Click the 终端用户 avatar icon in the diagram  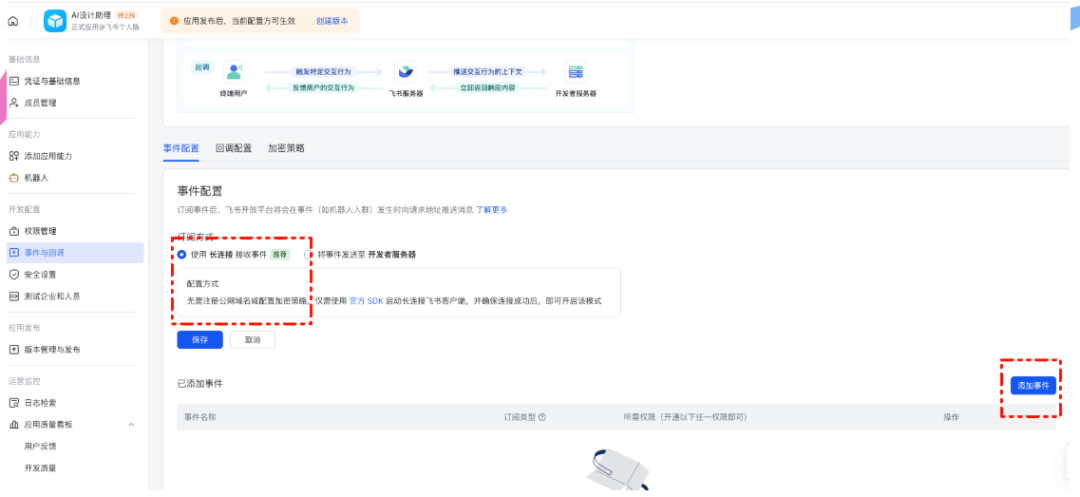[x=233, y=72]
